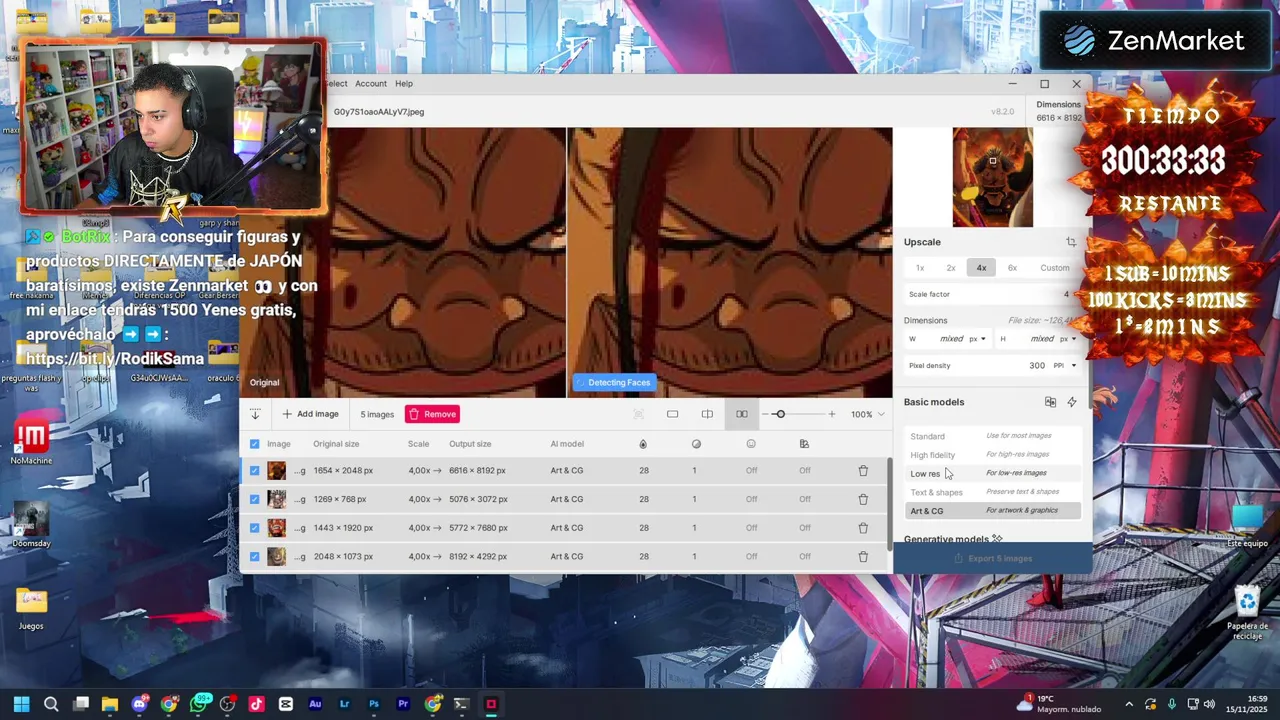
Task: Click the Export 5 images button
Action: click(x=991, y=558)
